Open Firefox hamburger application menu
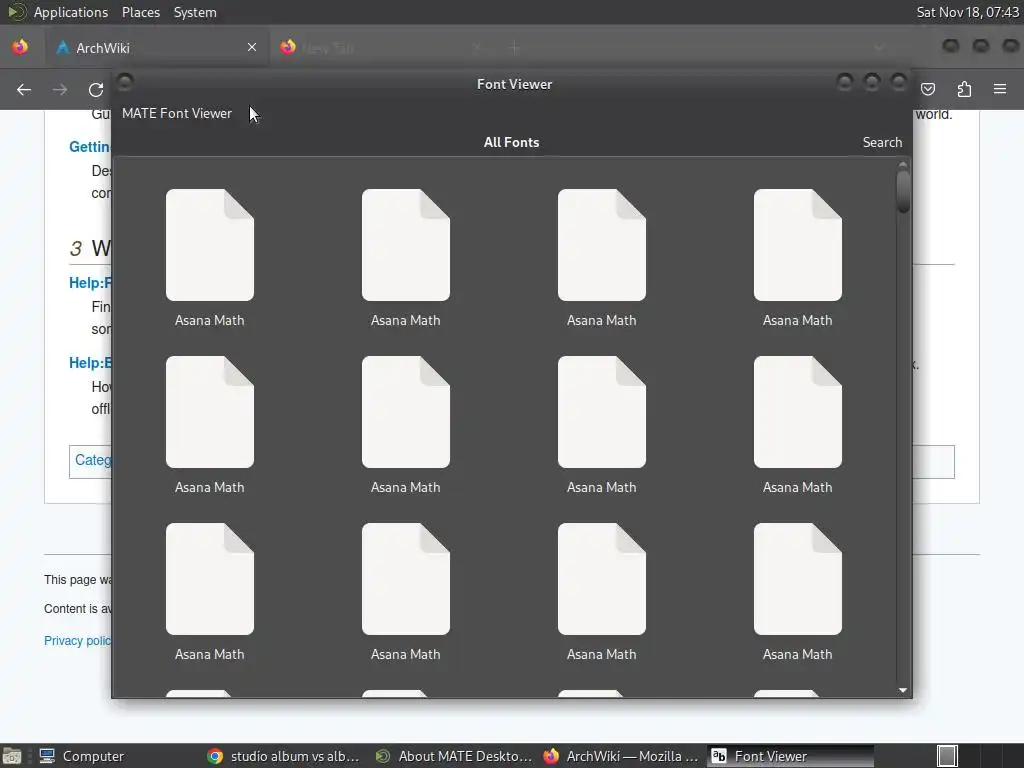The height and width of the screenshot is (768, 1024). point(1000,89)
